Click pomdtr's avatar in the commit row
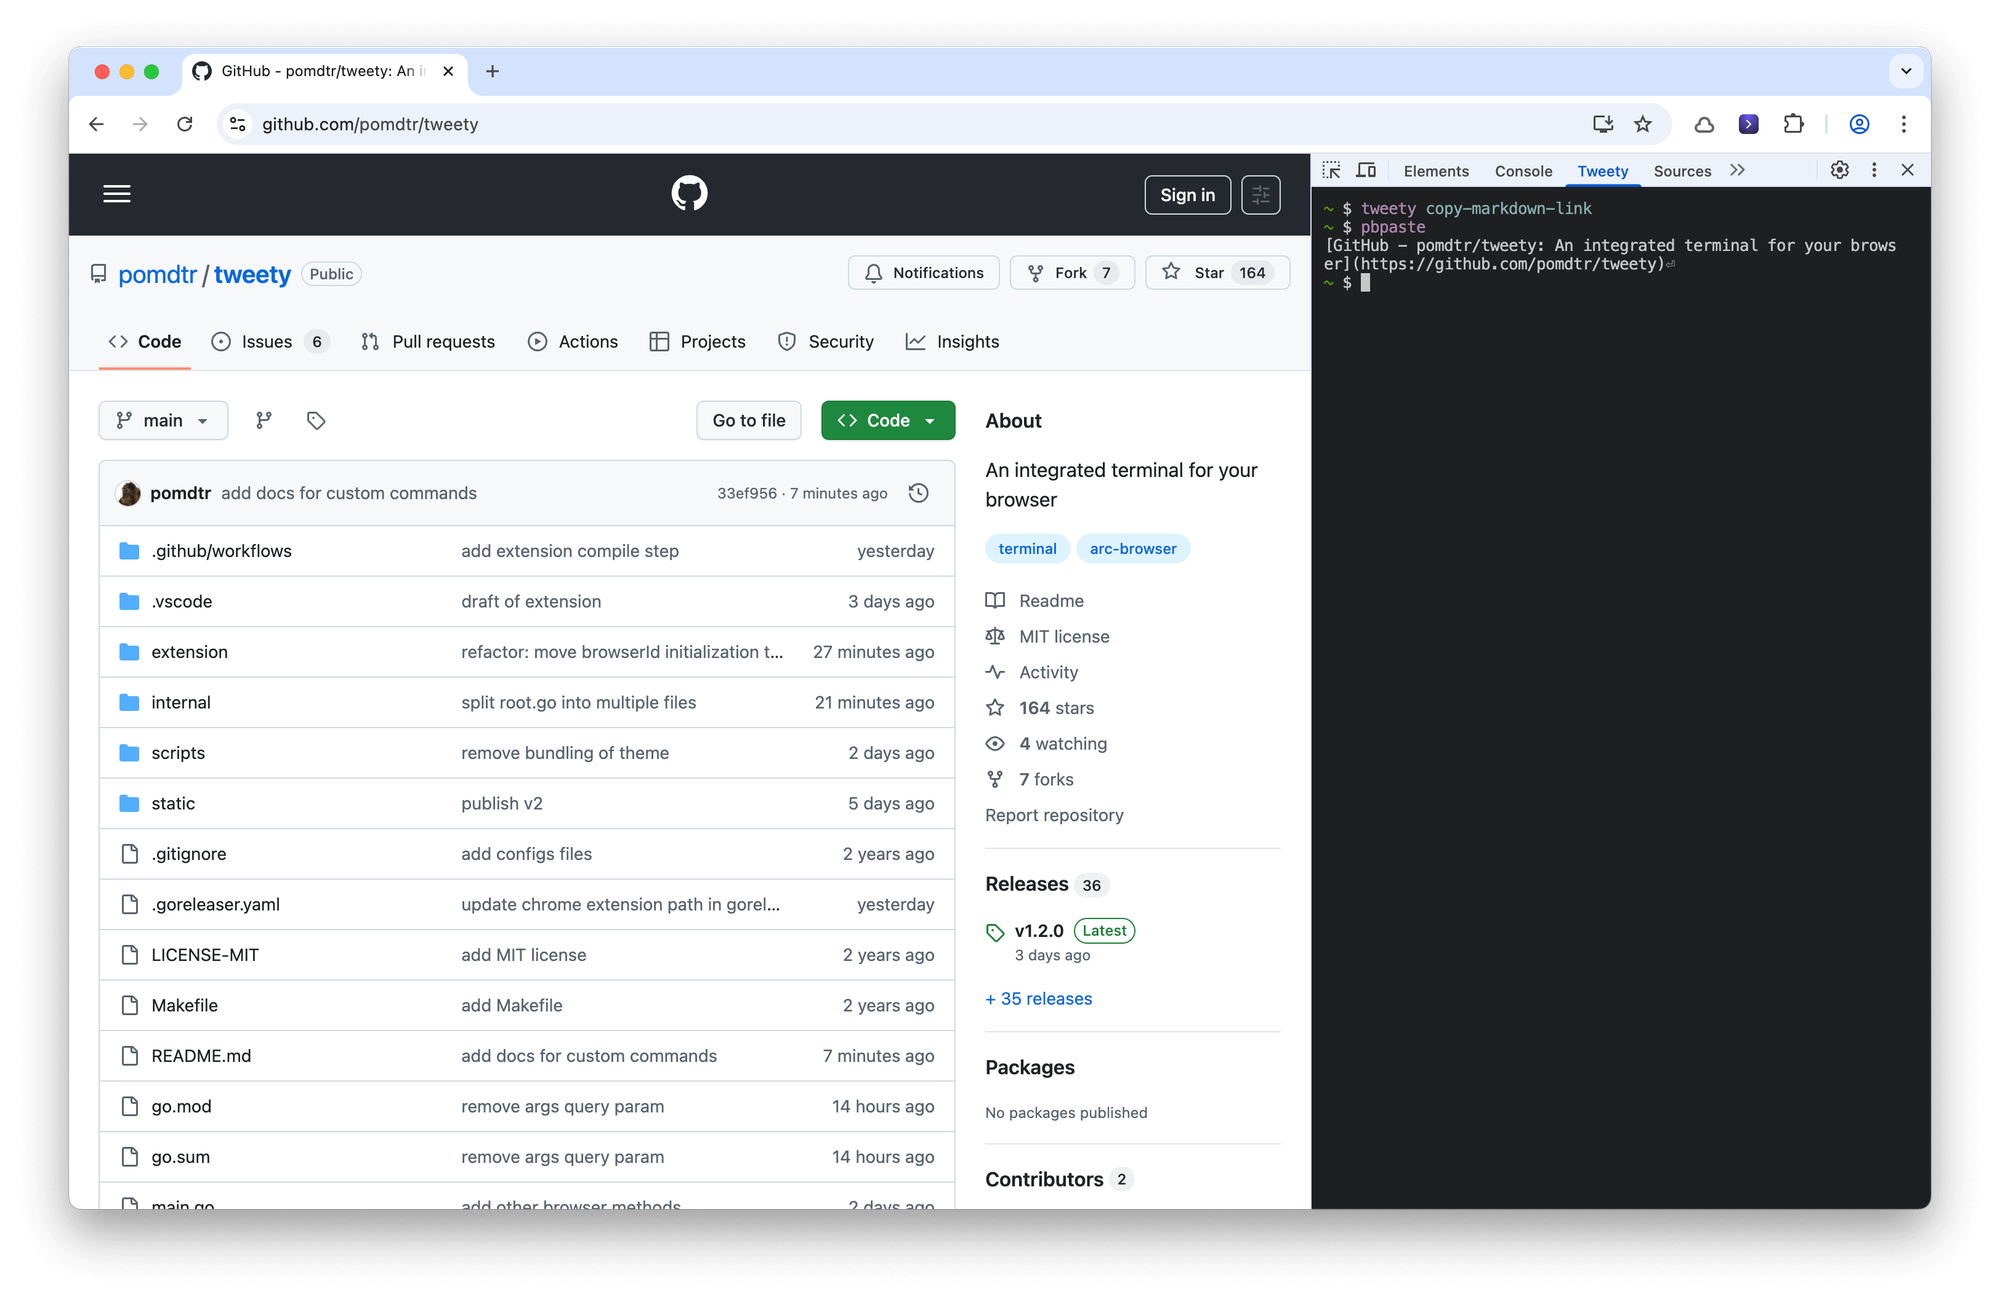Image resolution: width=2000 pixels, height=1300 pixels. pyautogui.click(x=129, y=493)
